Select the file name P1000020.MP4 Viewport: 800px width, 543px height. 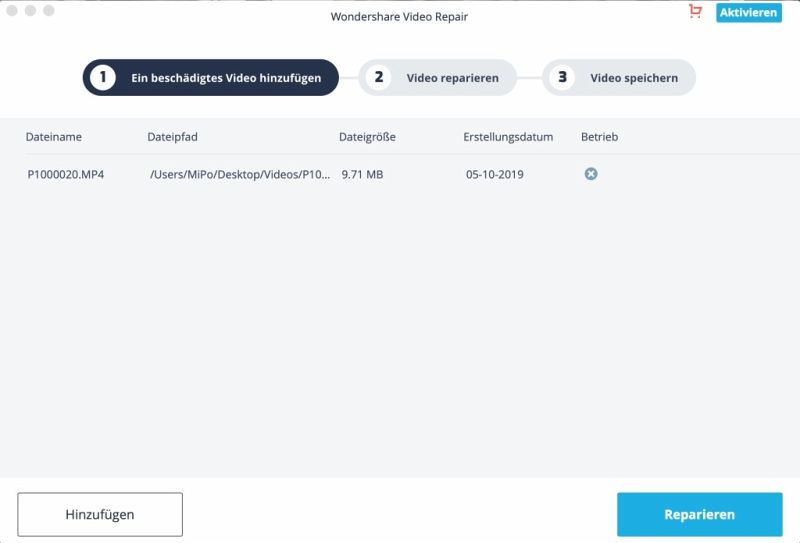point(66,175)
